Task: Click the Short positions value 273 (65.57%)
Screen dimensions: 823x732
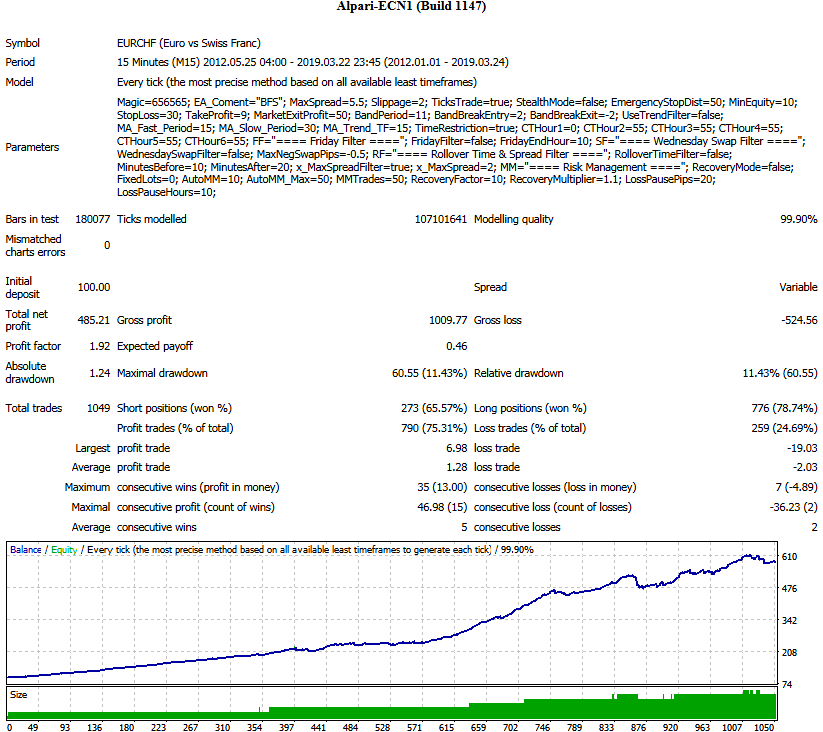Action: (x=434, y=408)
